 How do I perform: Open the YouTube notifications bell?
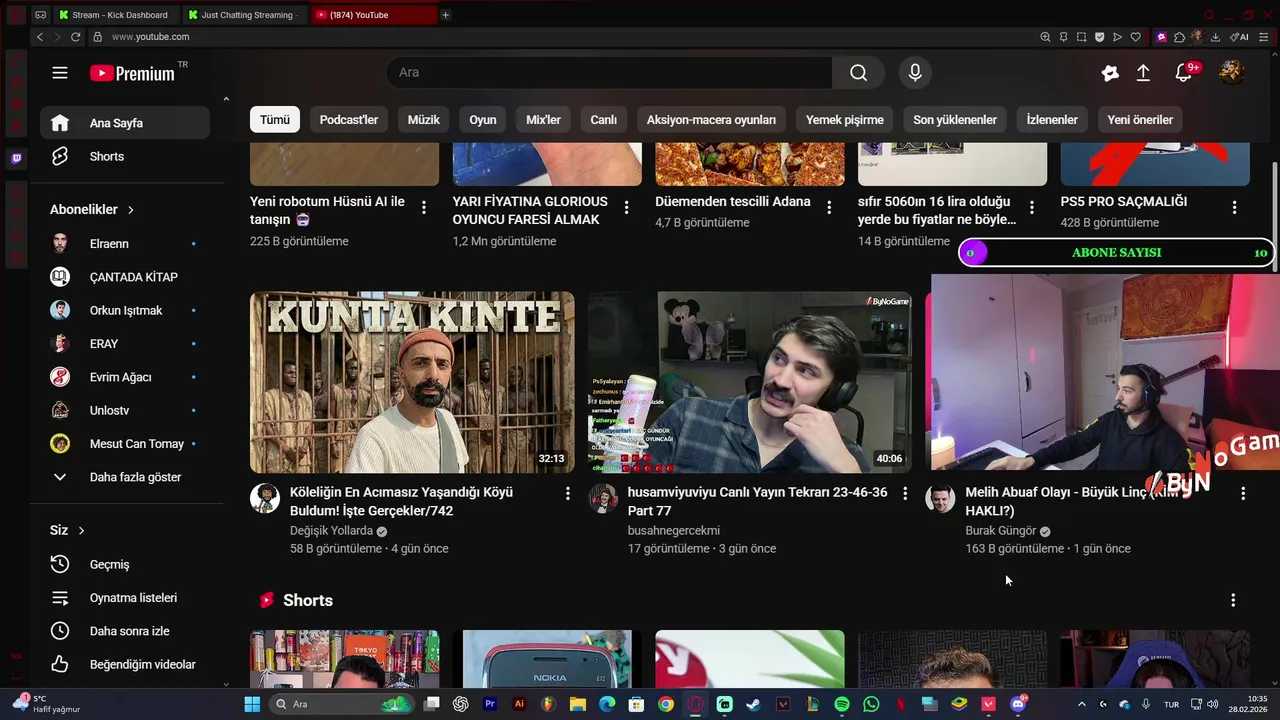pyautogui.click(x=1184, y=73)
